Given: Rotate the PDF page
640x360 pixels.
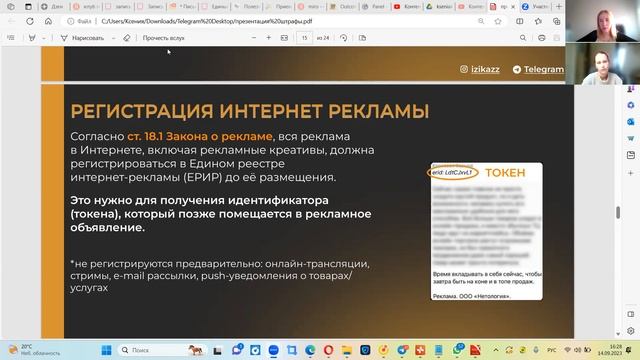Looking at the screenshot, I should coord(344,38).
